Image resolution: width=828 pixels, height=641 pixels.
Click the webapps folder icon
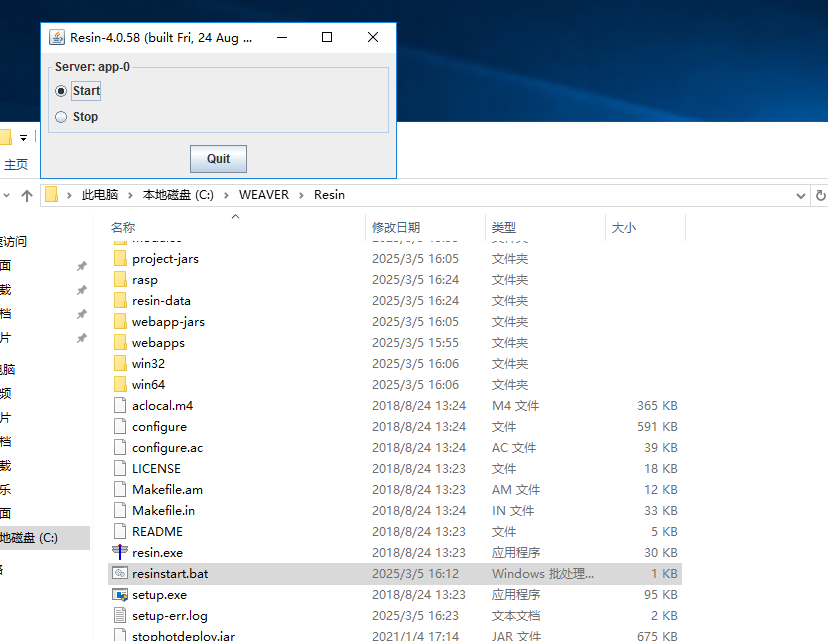pos(120,342)
